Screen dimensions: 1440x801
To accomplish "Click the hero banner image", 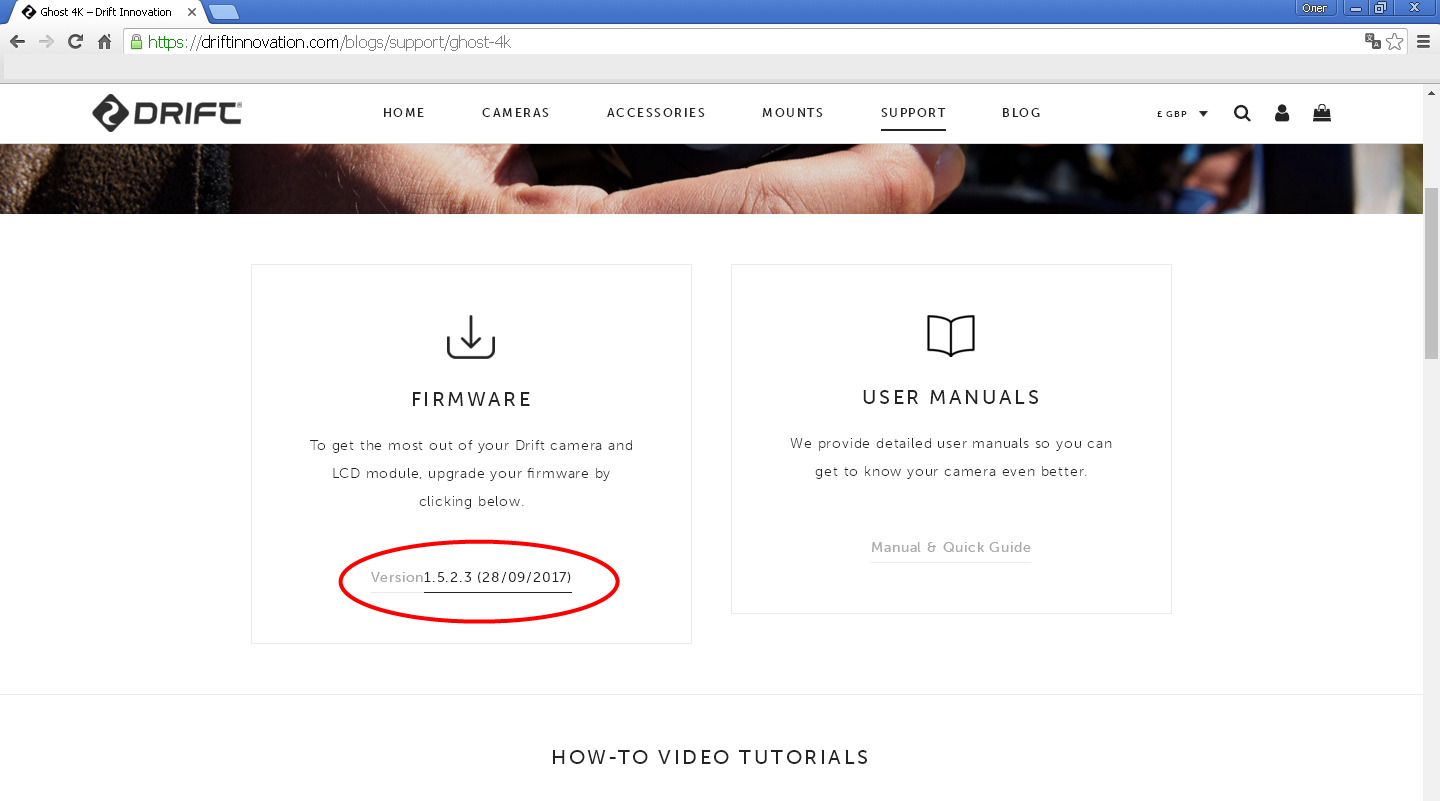I will (x=711, y=178).
